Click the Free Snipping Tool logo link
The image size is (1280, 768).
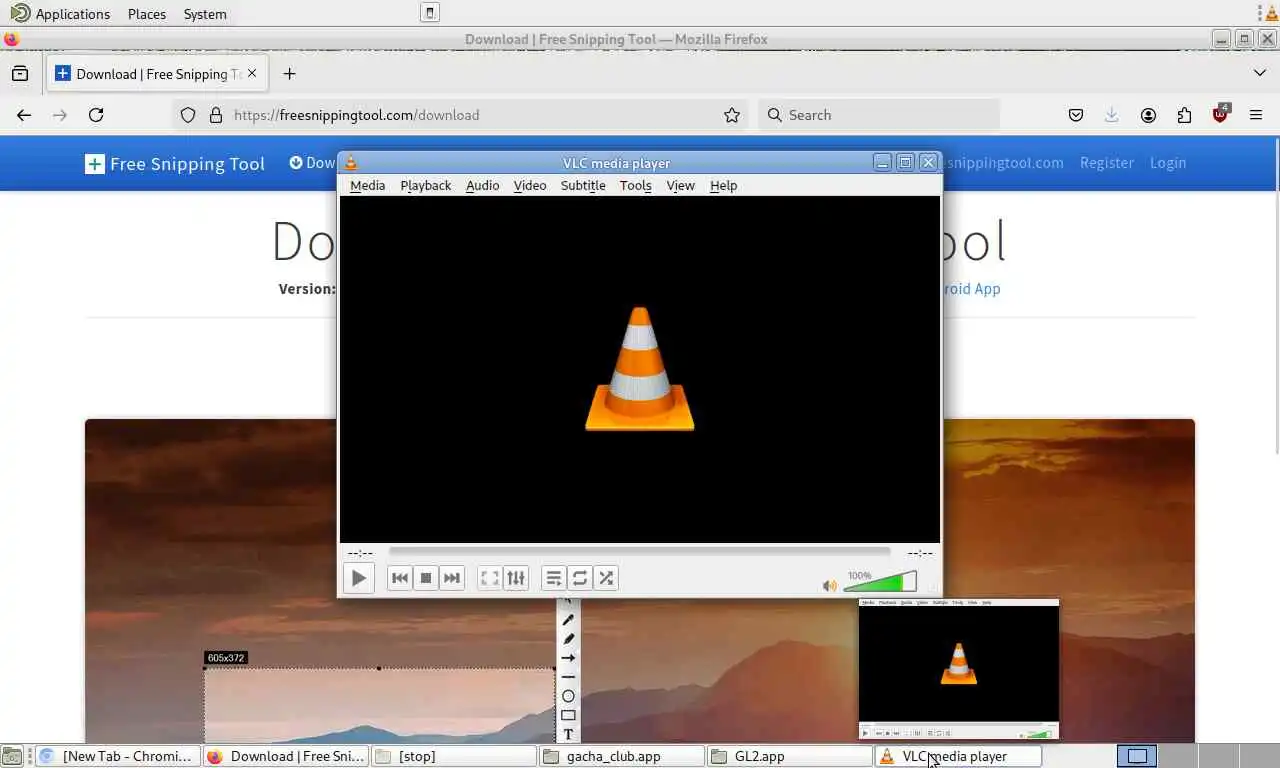(175, 163)
